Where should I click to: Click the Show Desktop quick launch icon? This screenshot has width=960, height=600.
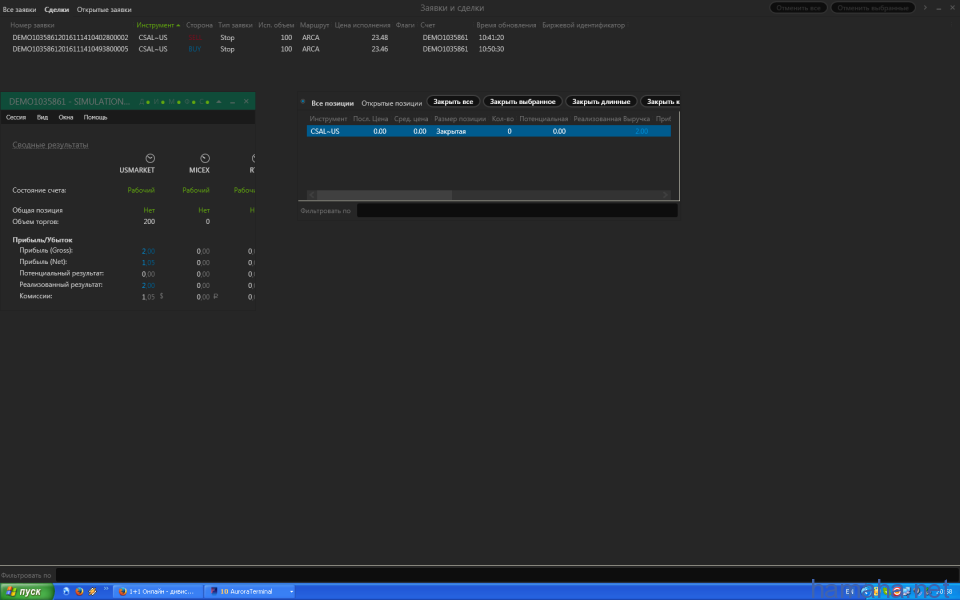(x=66, y=591)
